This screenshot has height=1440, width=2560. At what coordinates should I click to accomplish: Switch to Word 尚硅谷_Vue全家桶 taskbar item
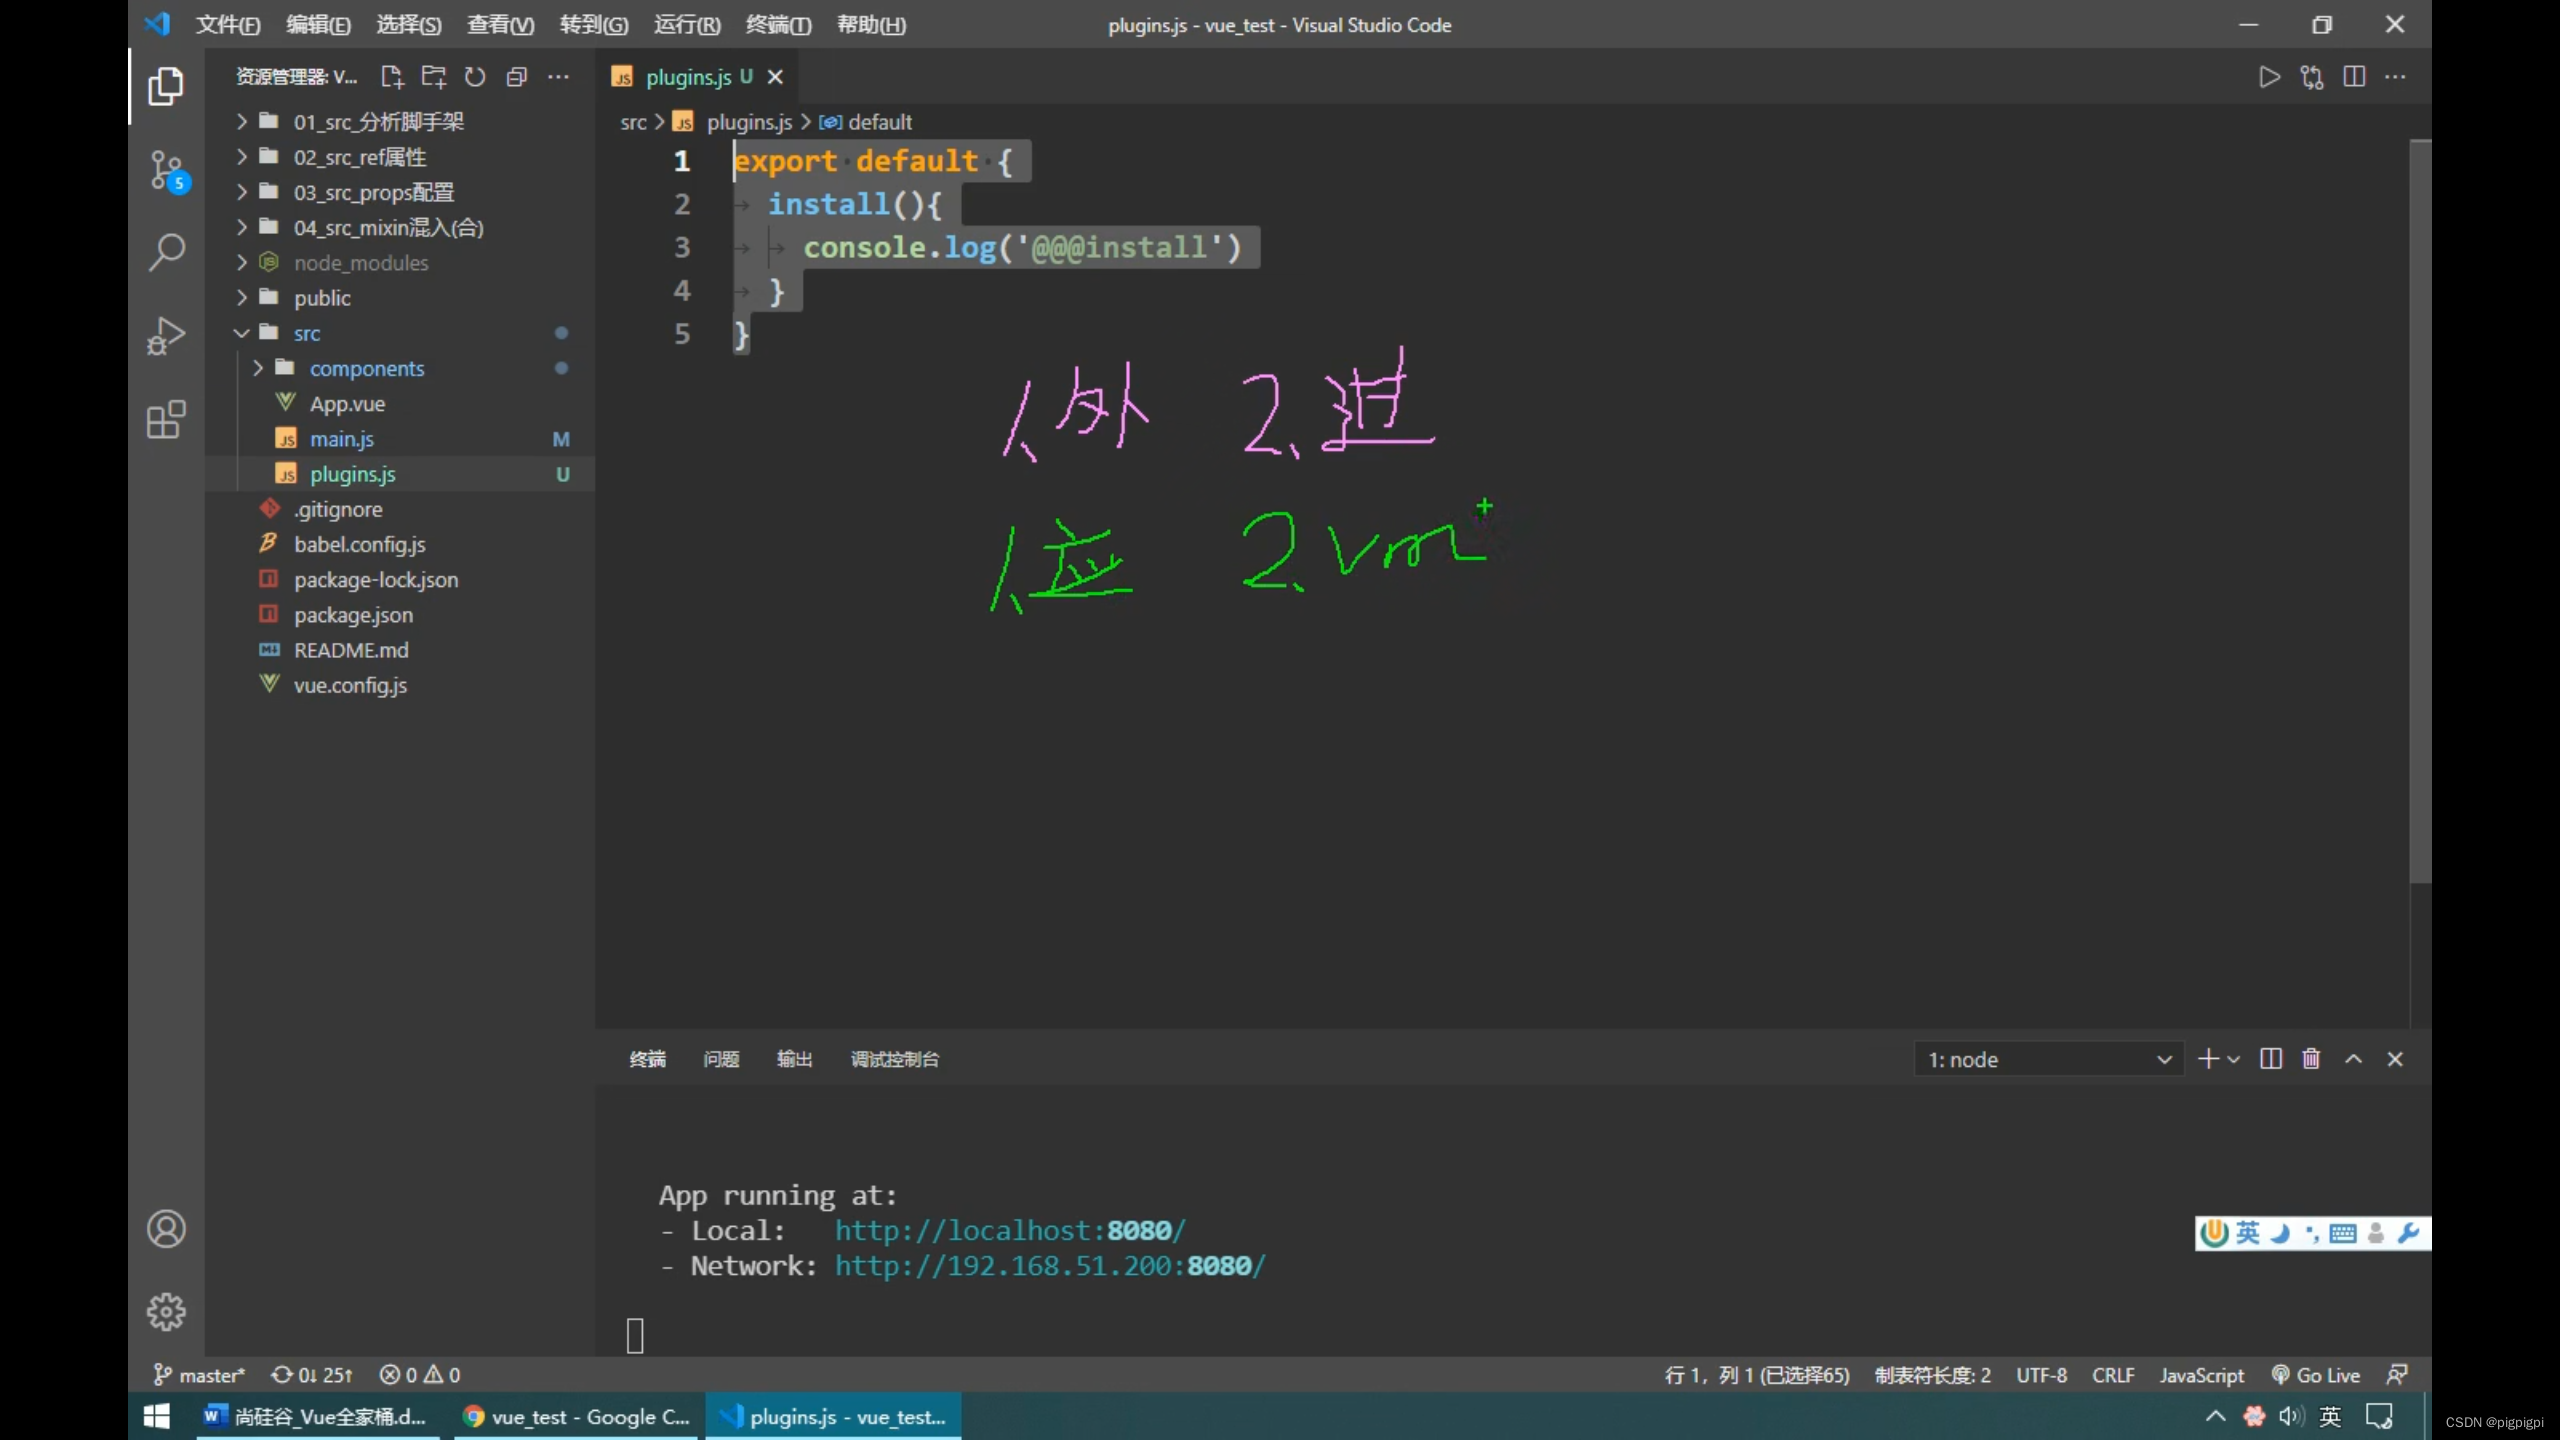pyautogui.click(x=317, y=1416)
